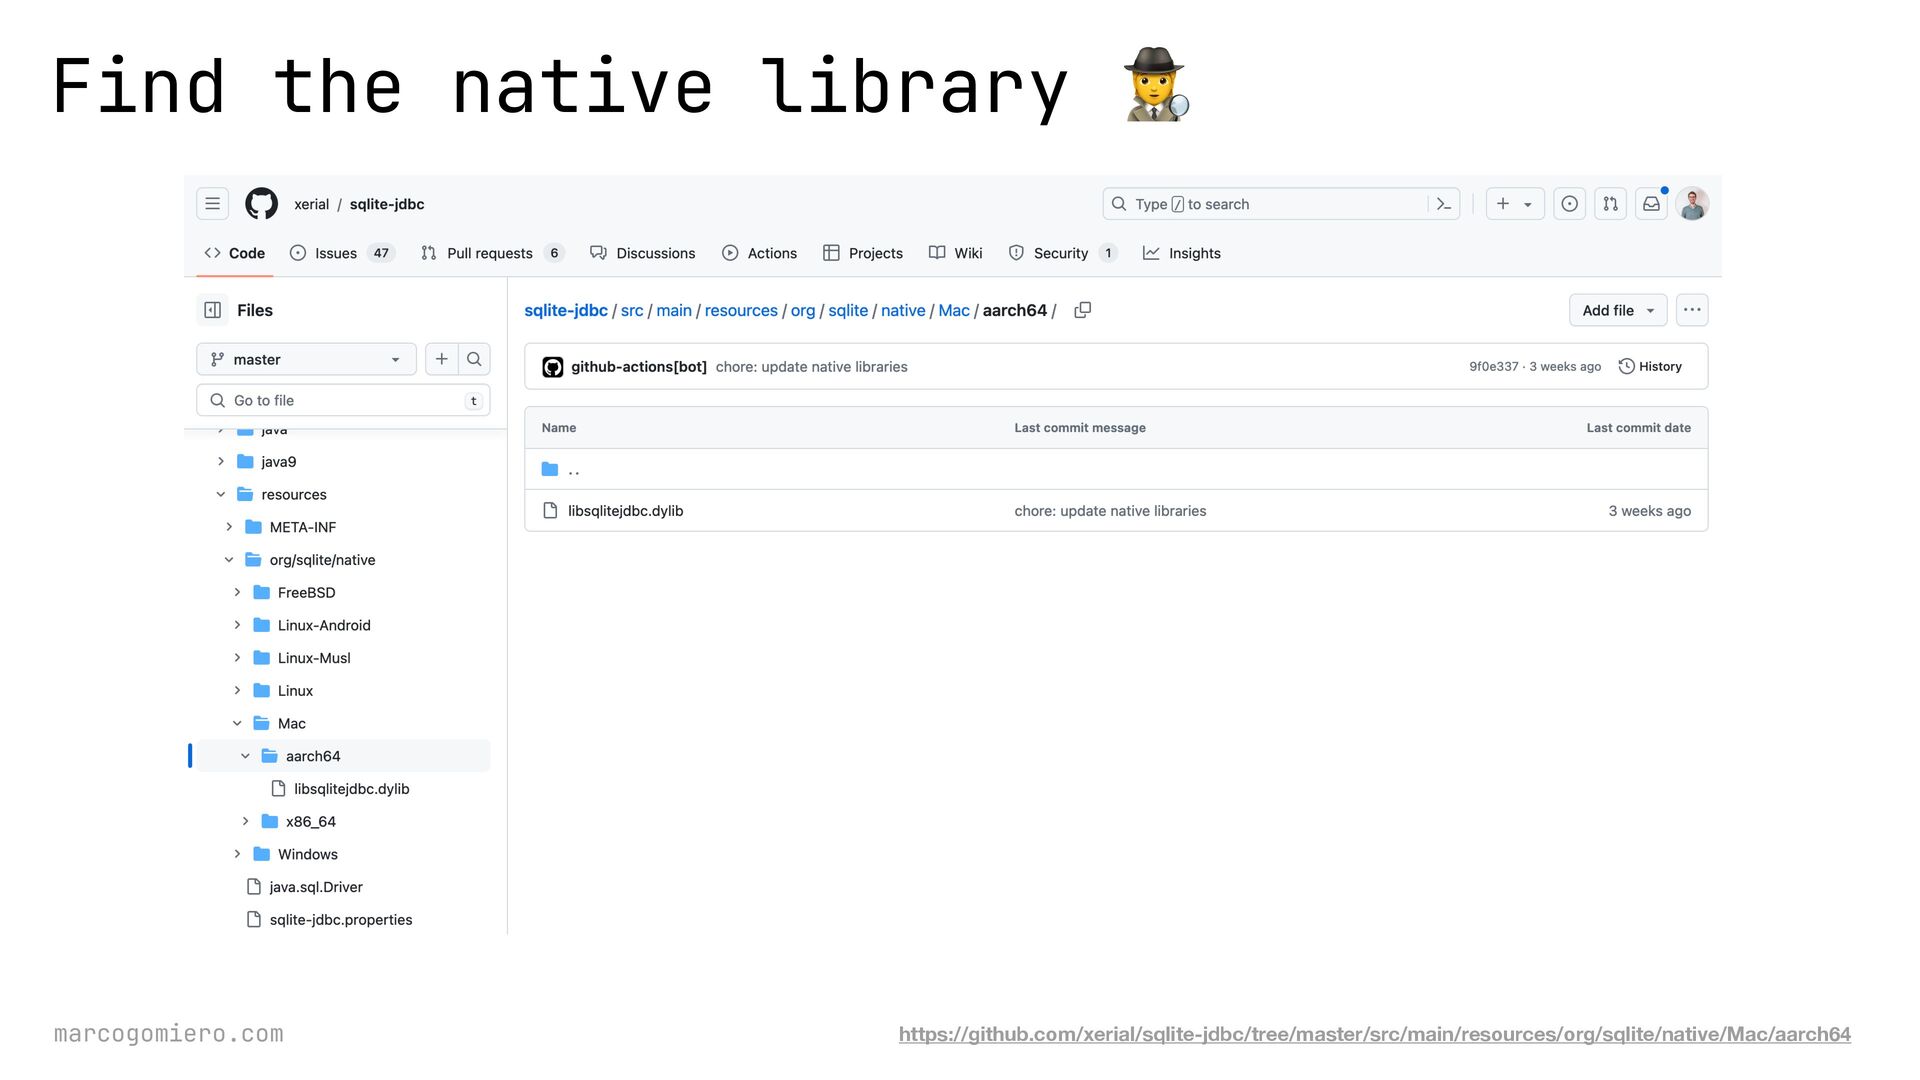The image size is (1920, 1080).
Task: Open the parent directory folder icon
Action: (550, 469)
